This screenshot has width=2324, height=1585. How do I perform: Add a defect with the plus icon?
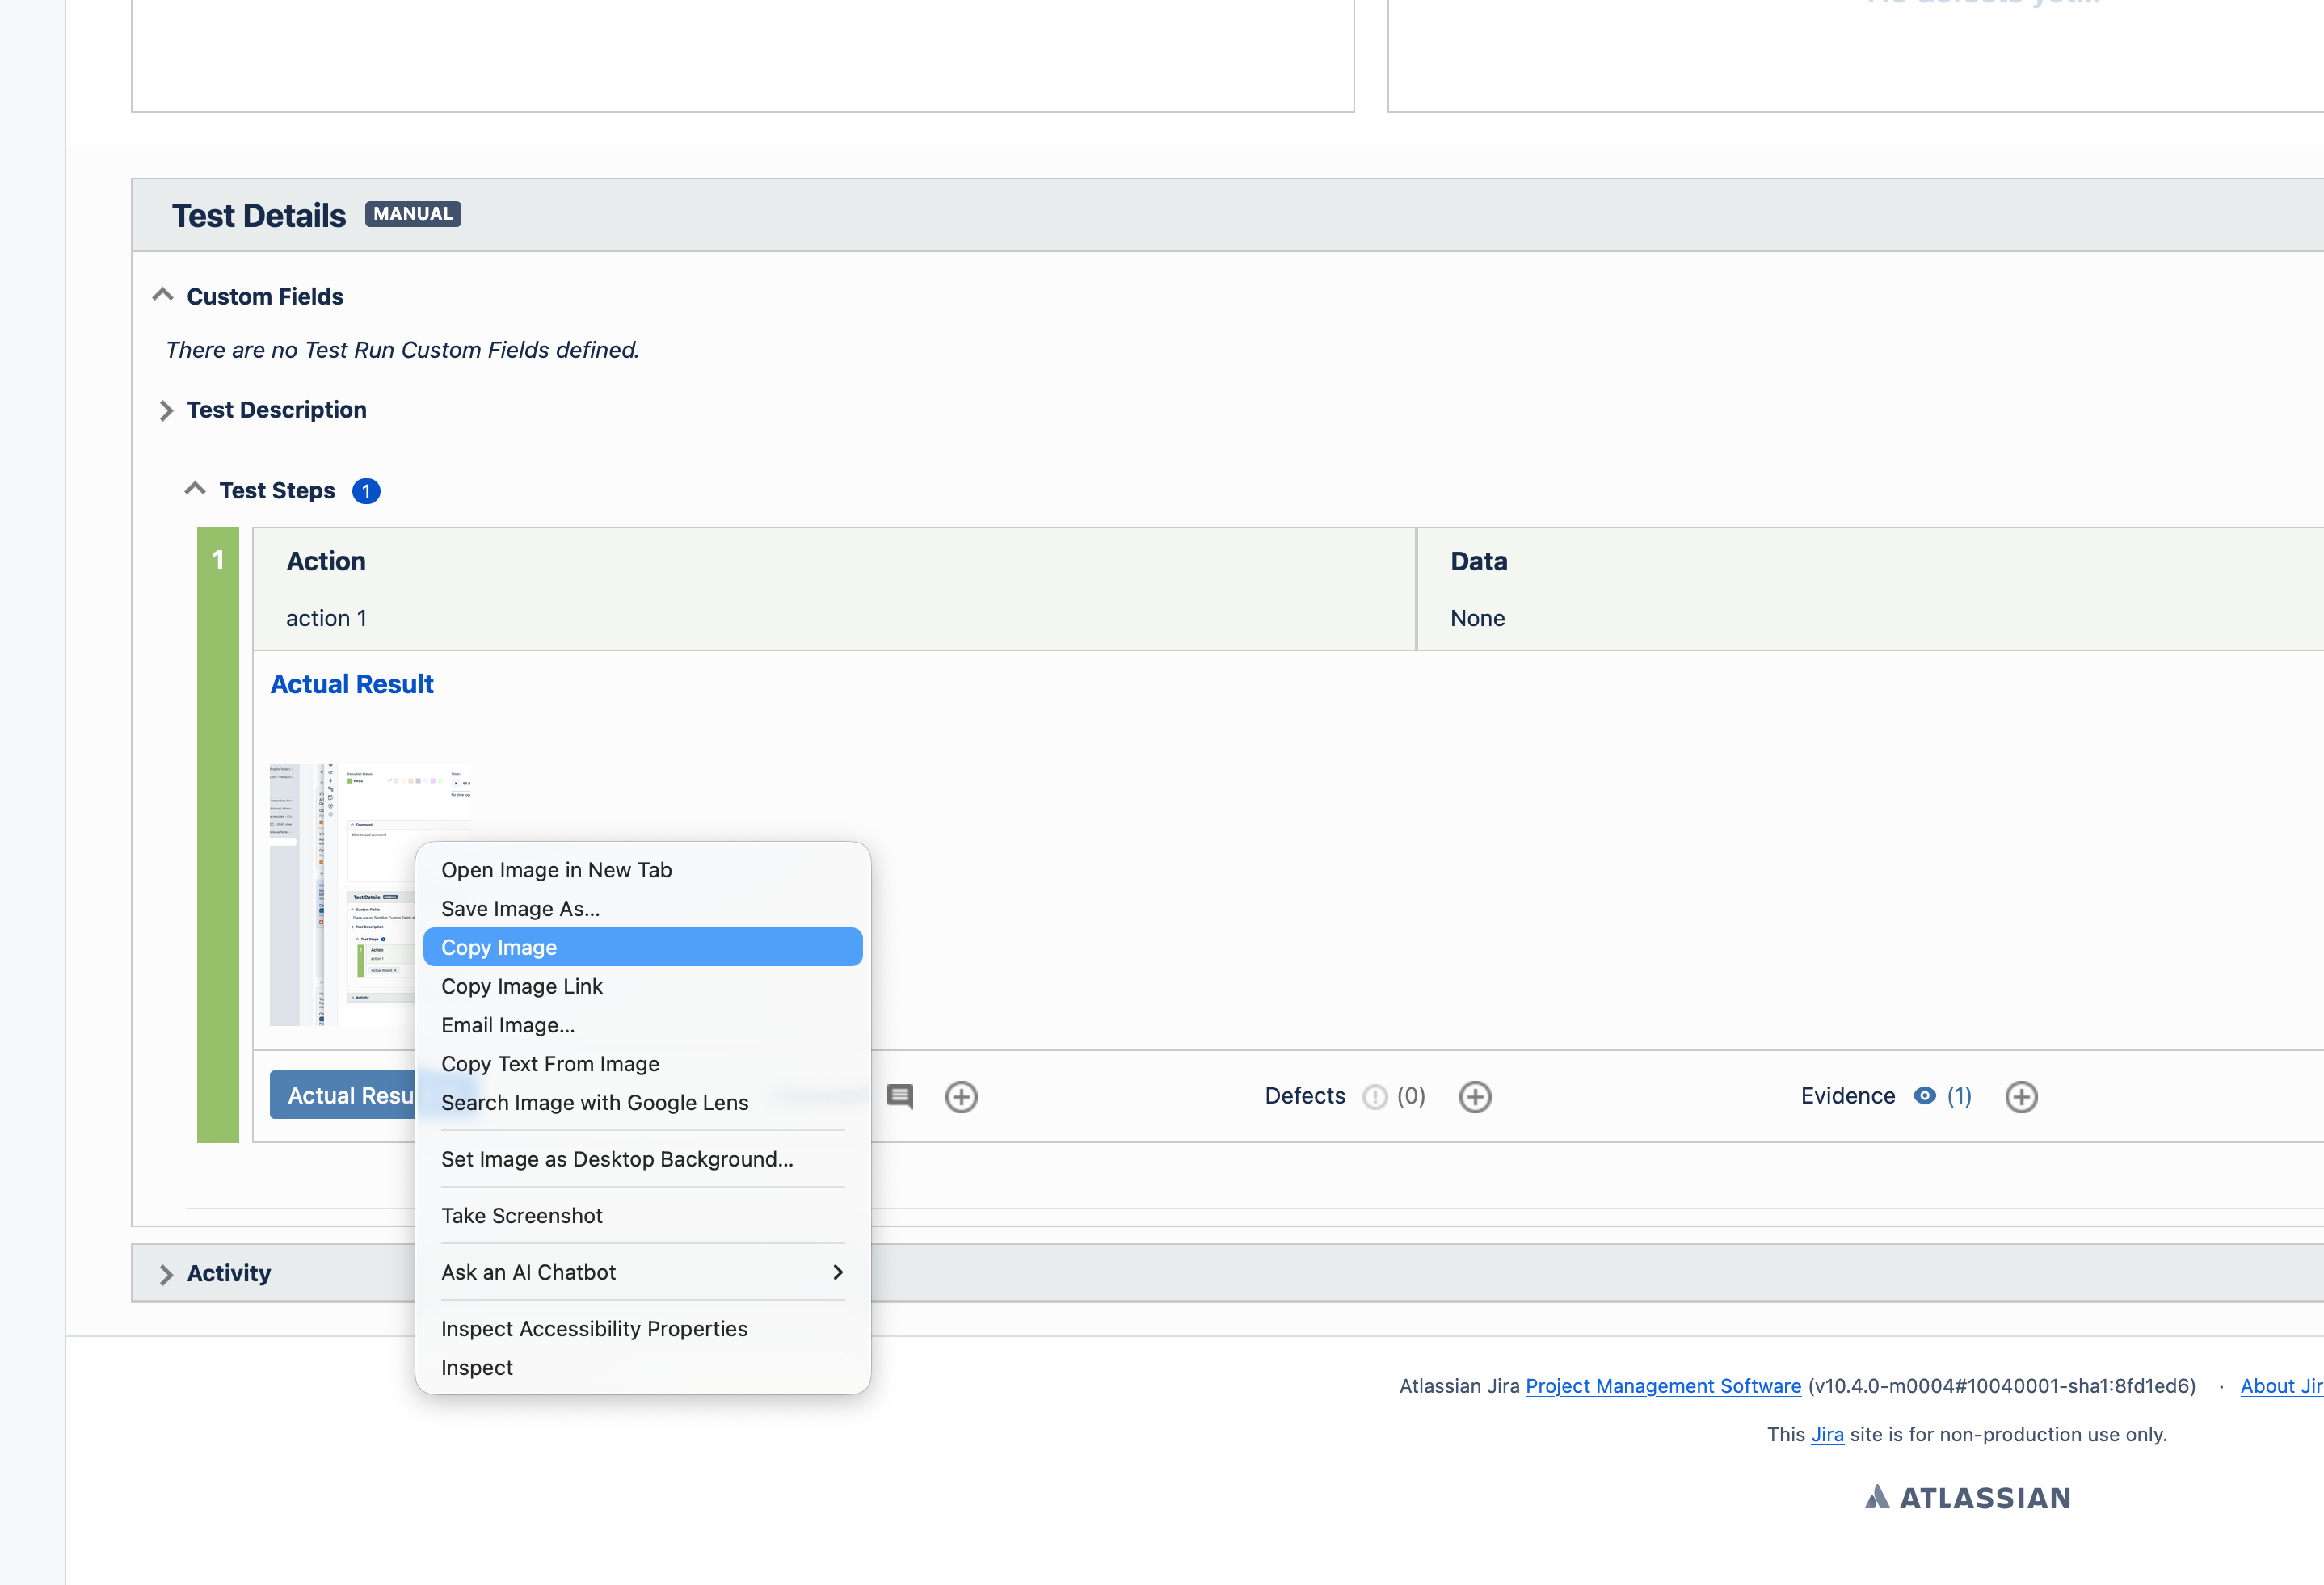point(1475,1097)
